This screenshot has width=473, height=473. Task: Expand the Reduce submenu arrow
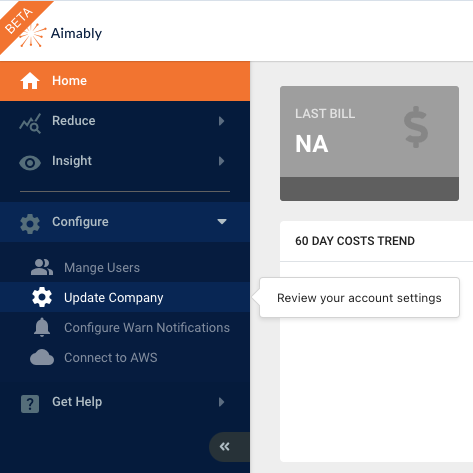221,121
